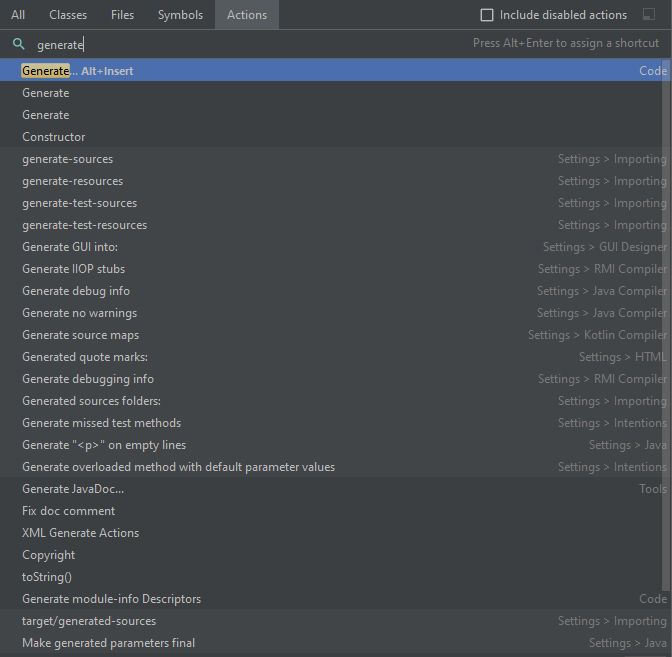Choose the Constructor action
Screen dimensions: 672x657
point(335,137)
